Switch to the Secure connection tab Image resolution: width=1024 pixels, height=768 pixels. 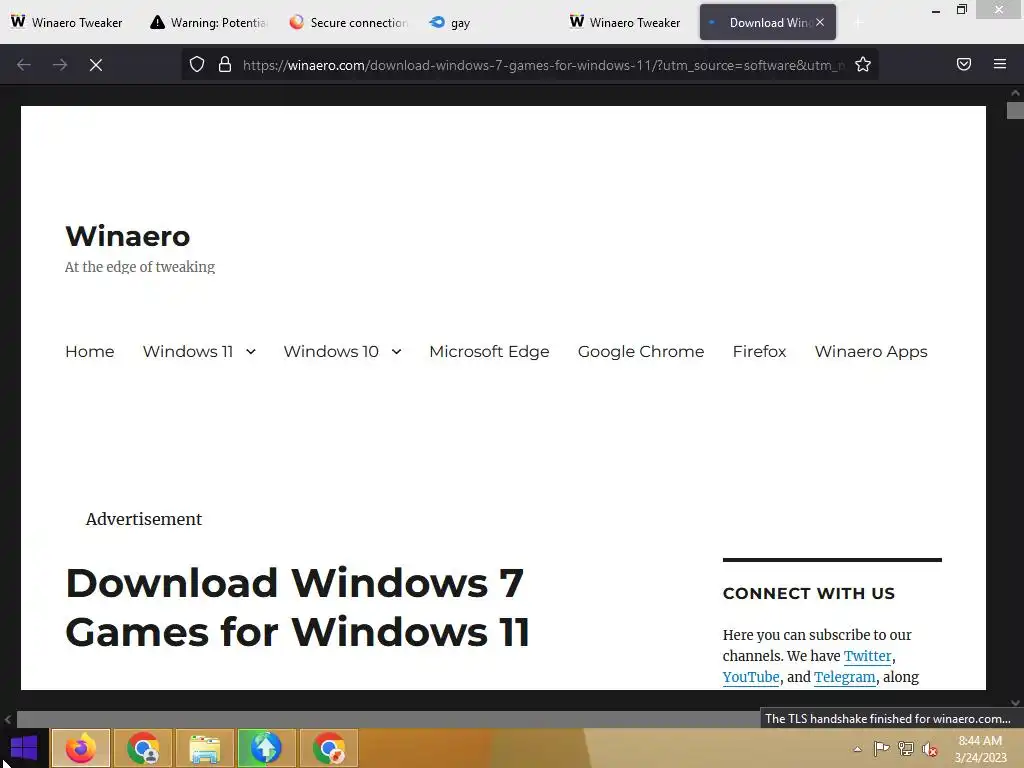pos(349,22)
